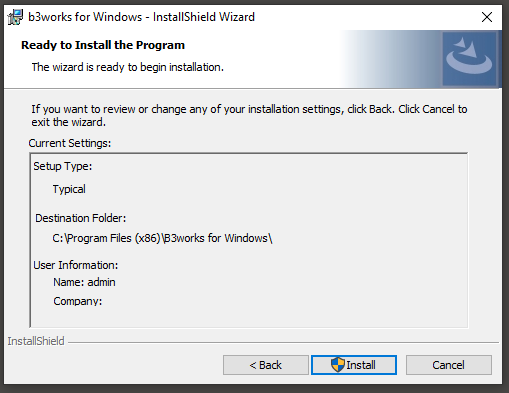Go back with the Back button
This screenshot has width=509, height=393.
(266, 365)
